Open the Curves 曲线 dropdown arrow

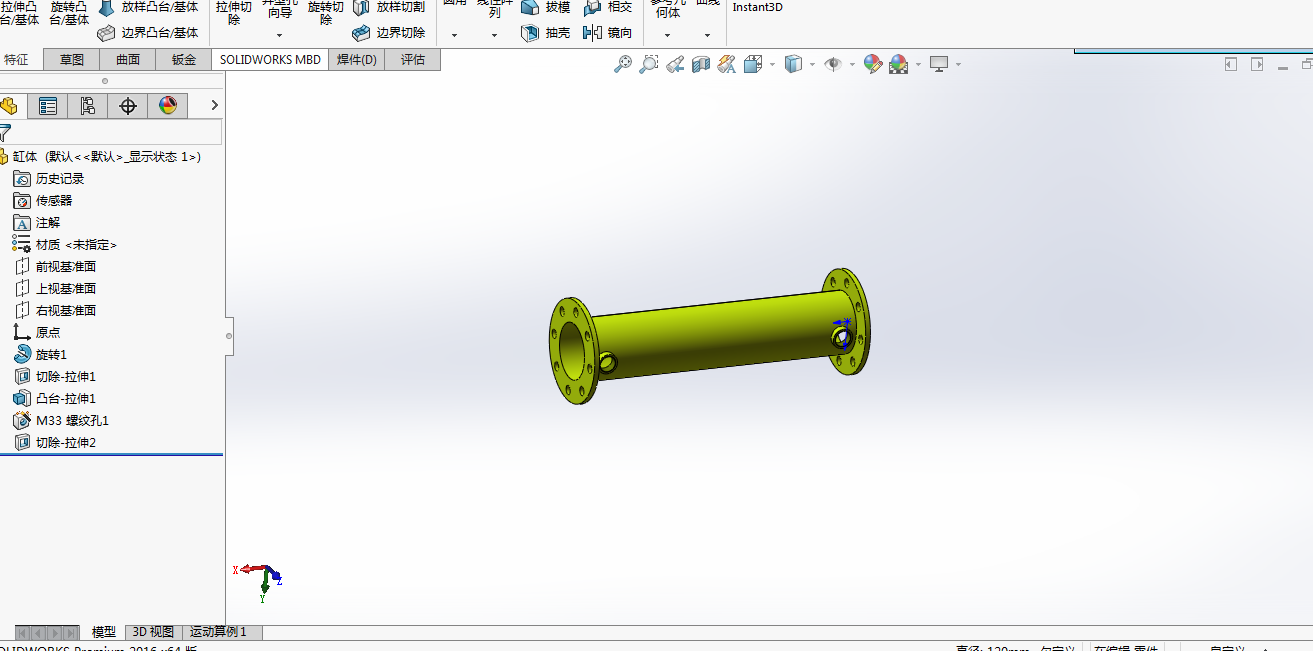707,35
